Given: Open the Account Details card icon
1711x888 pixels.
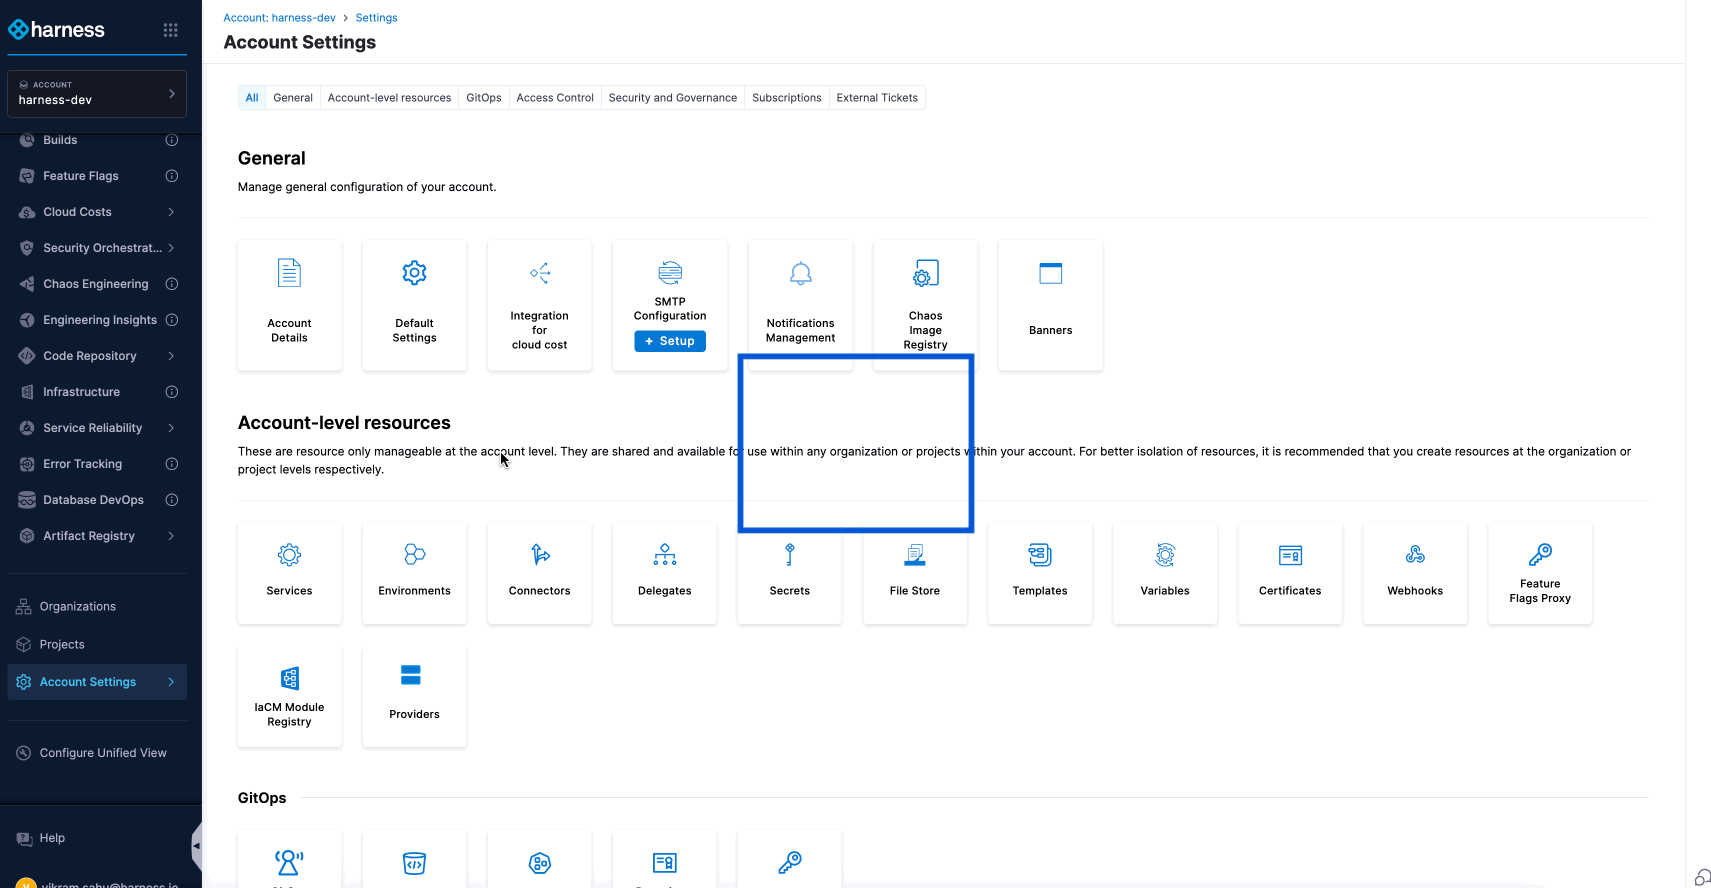Looking at the screenshot, I should pos(289,273).
